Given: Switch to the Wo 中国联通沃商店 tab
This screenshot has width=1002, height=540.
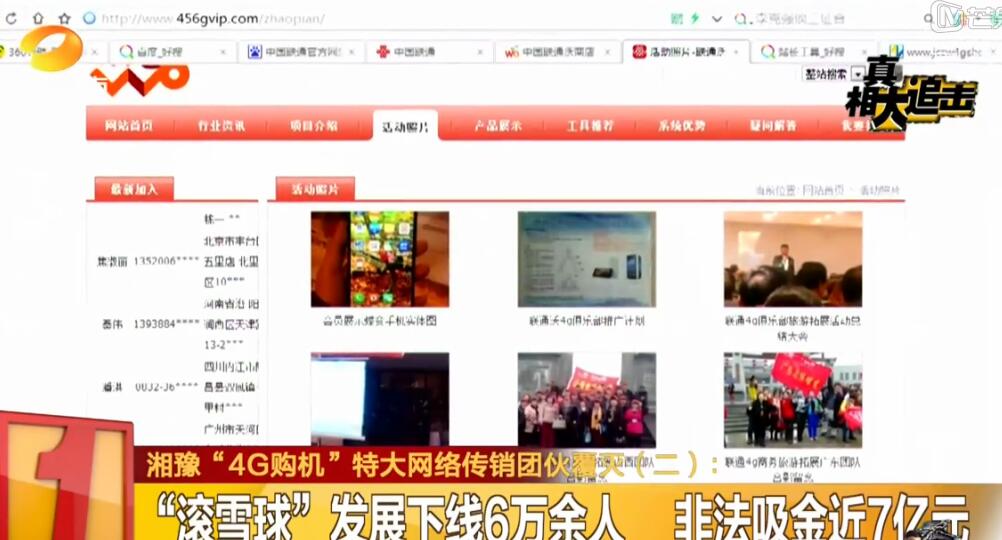Looking at the screenshot, I should point(558,52).
